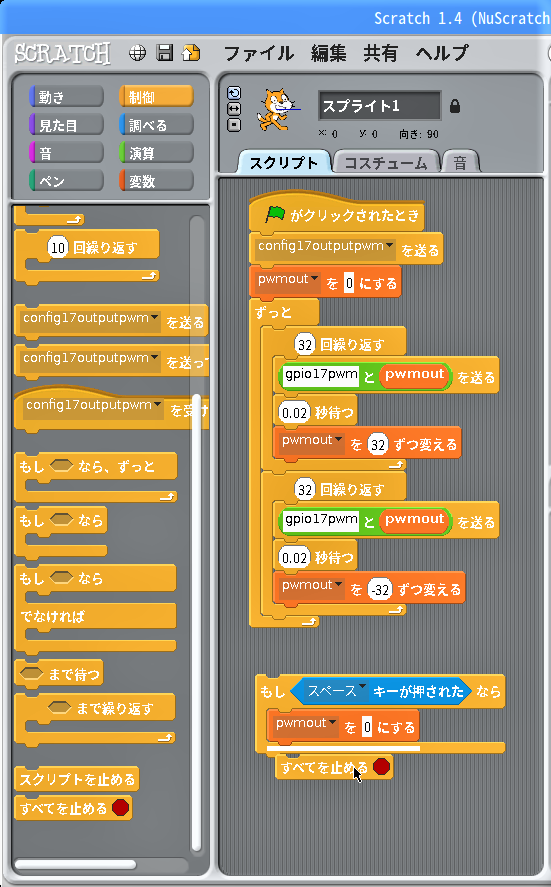
Task: Click the floppy disk save icon
Action: tap(165, 53)
